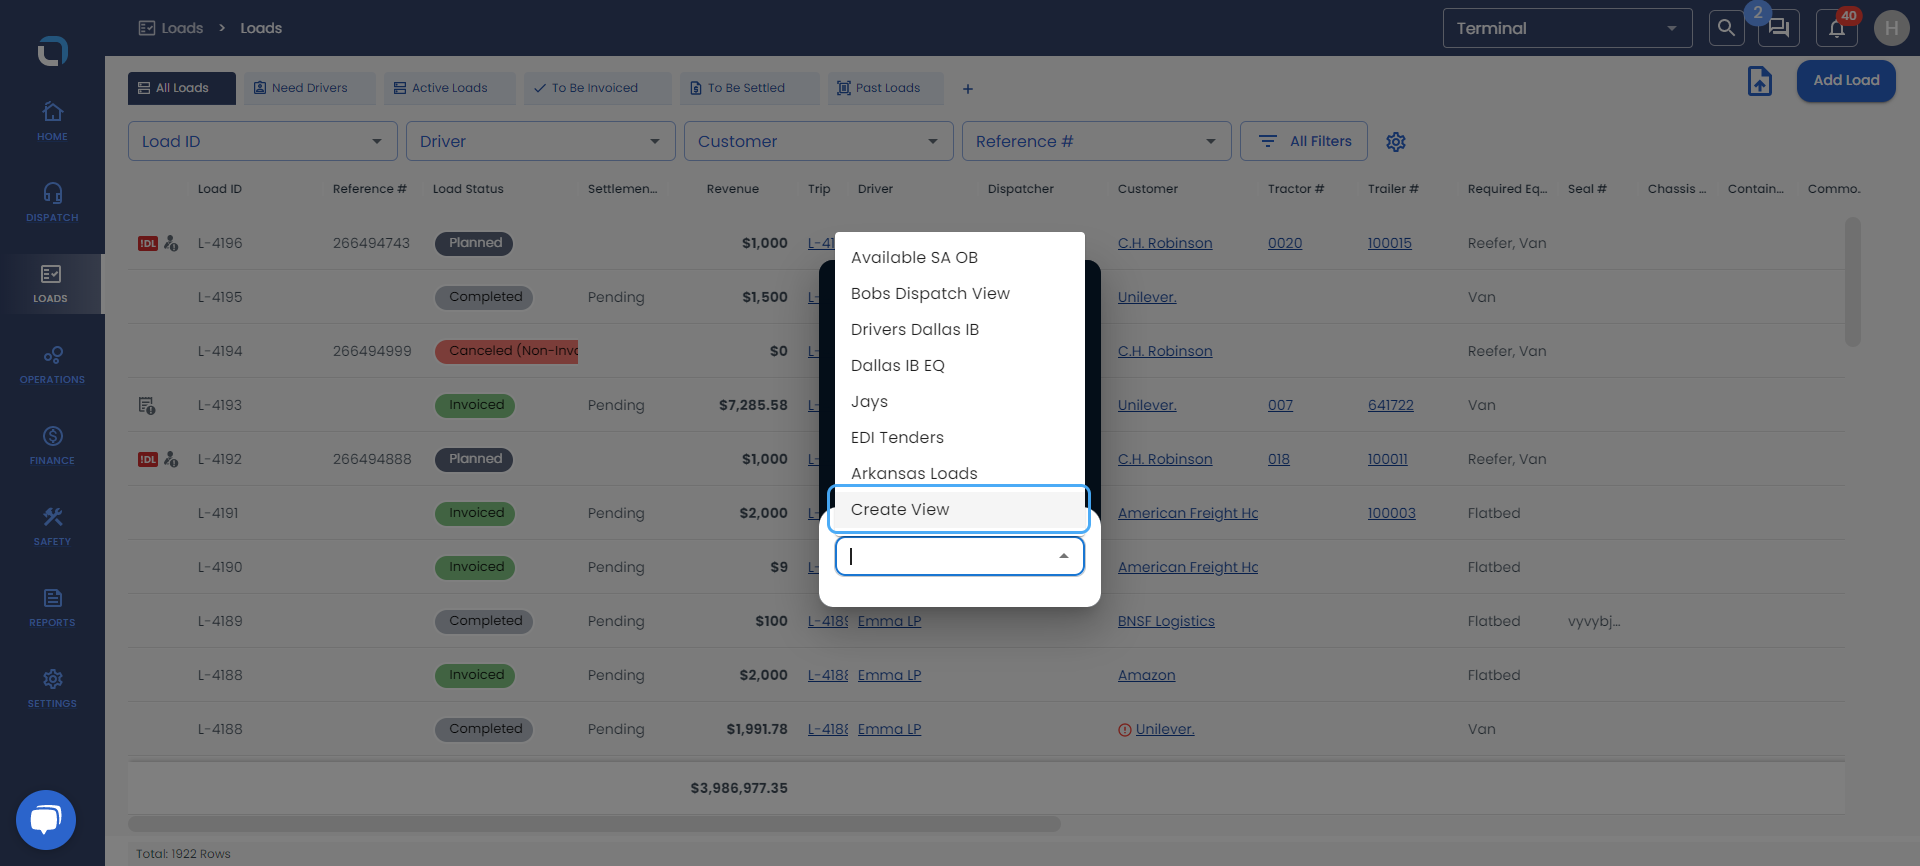
Task: Open the Settings sidebar section
Action: tap(52, 688)
